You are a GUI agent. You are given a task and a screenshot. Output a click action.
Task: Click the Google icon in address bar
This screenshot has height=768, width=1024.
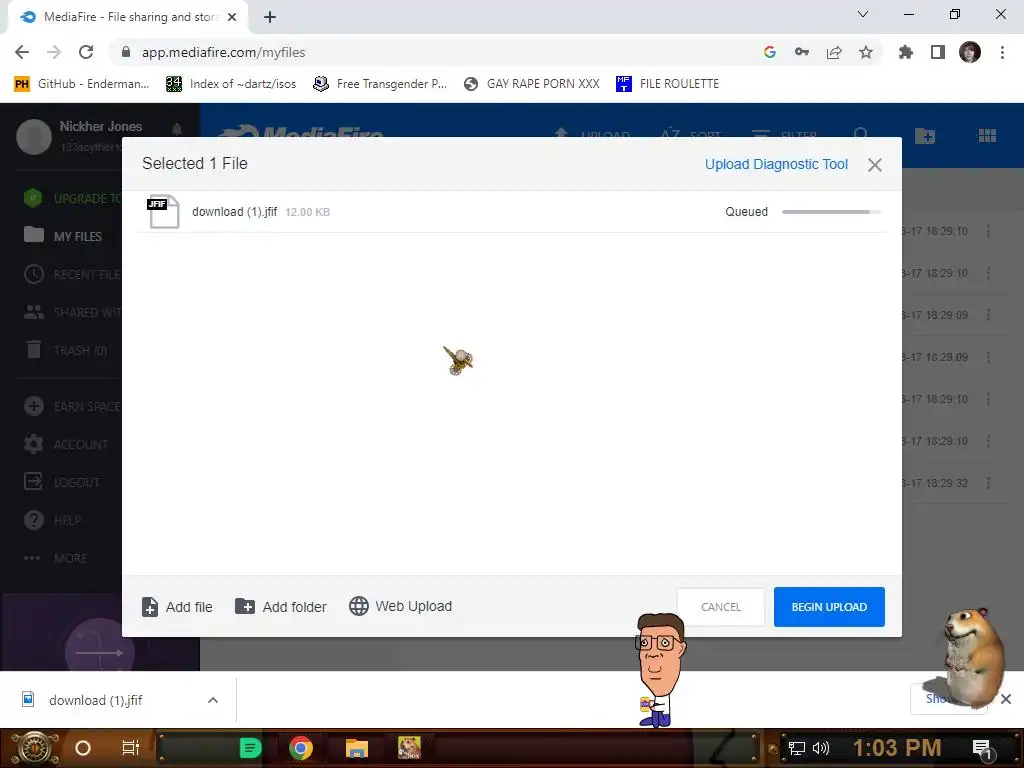point(769,52)
